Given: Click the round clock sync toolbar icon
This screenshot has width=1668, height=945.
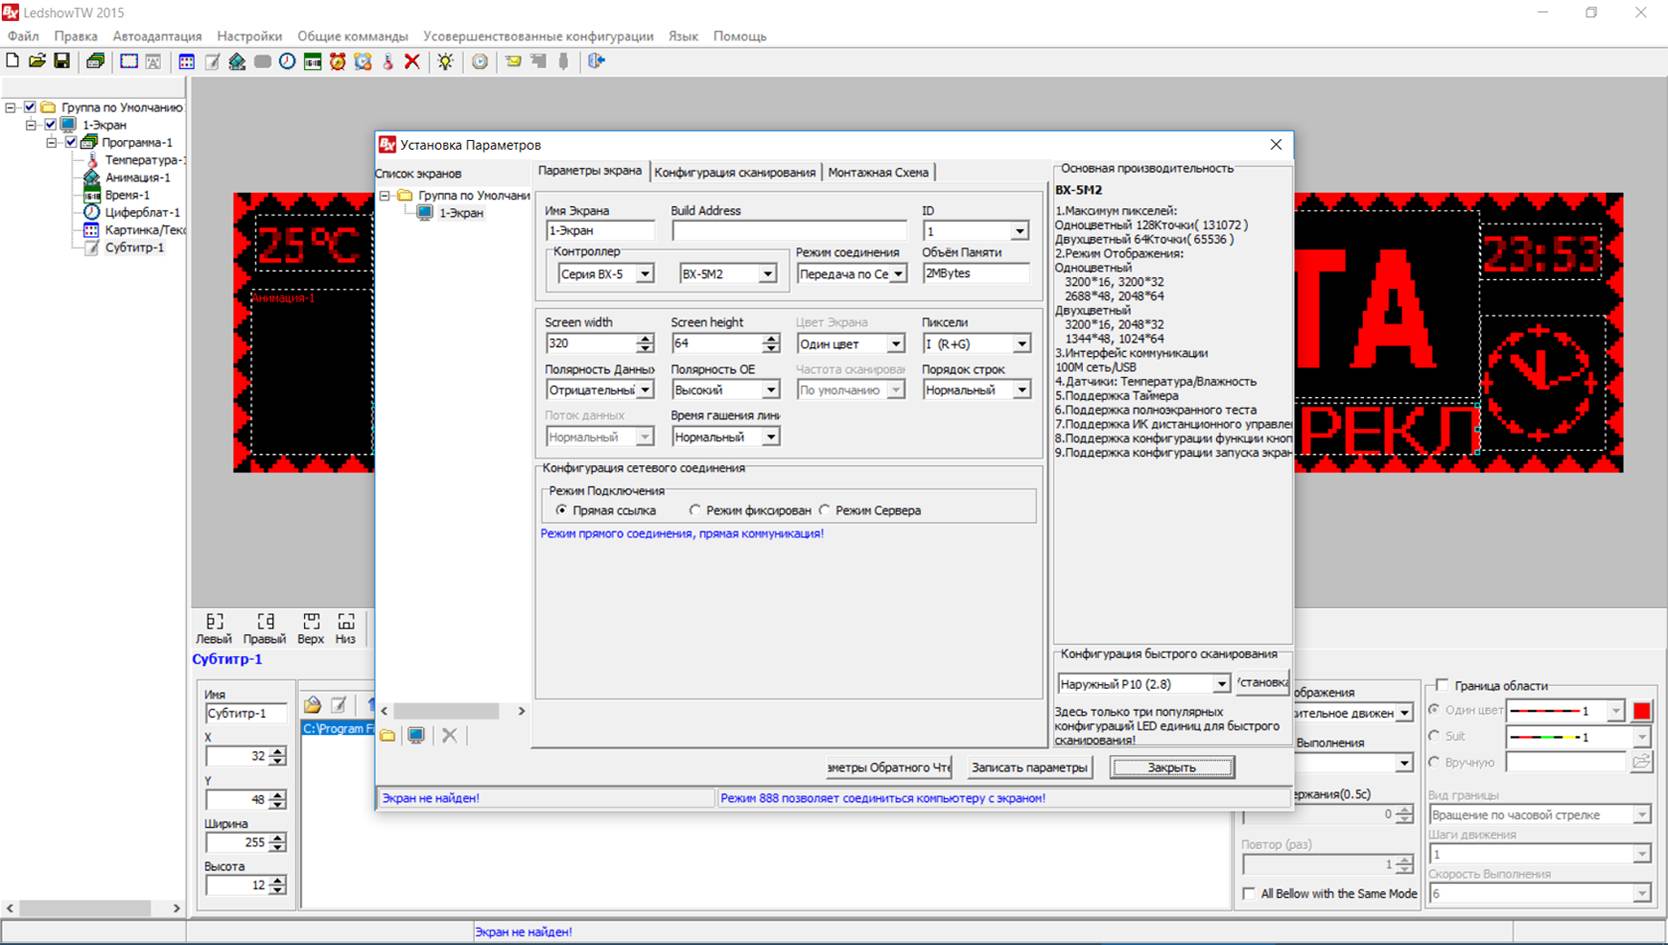Looking at the screenshot, I should coord(480,61).
